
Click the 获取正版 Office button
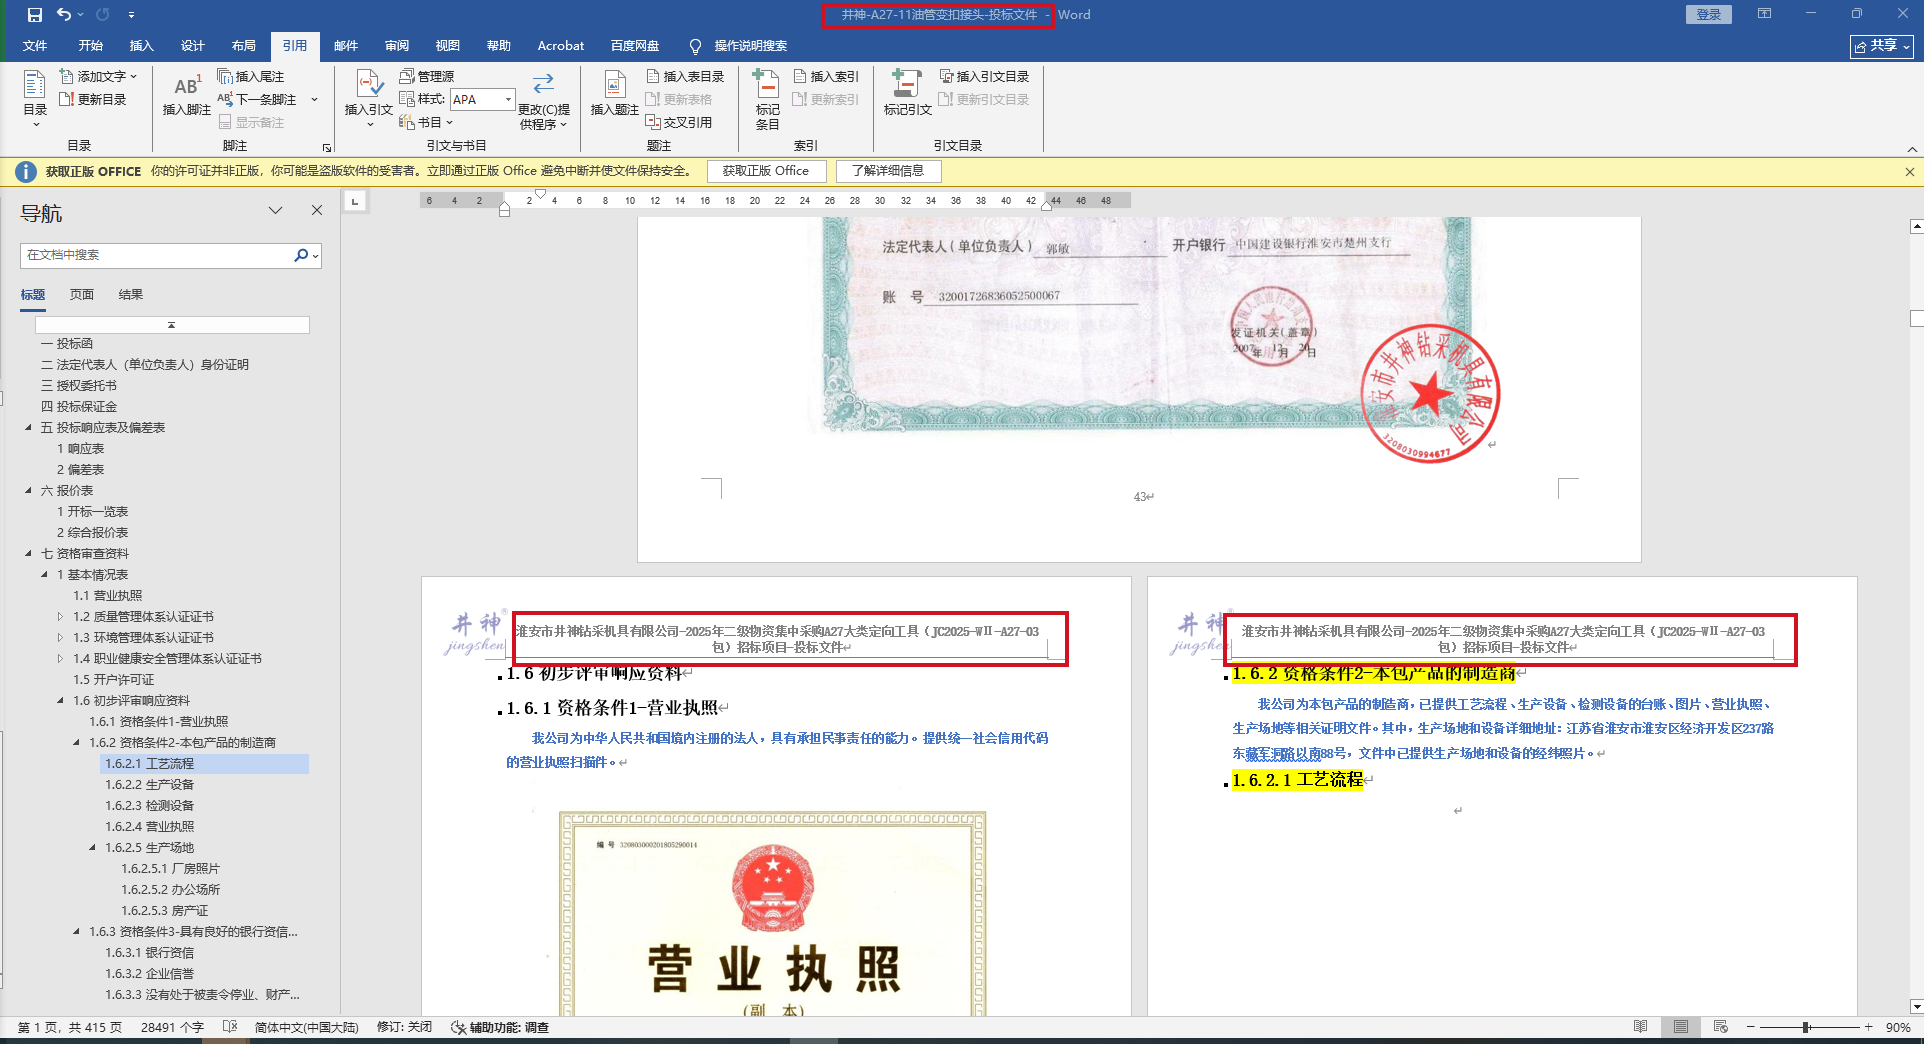[x=766, y=171]
